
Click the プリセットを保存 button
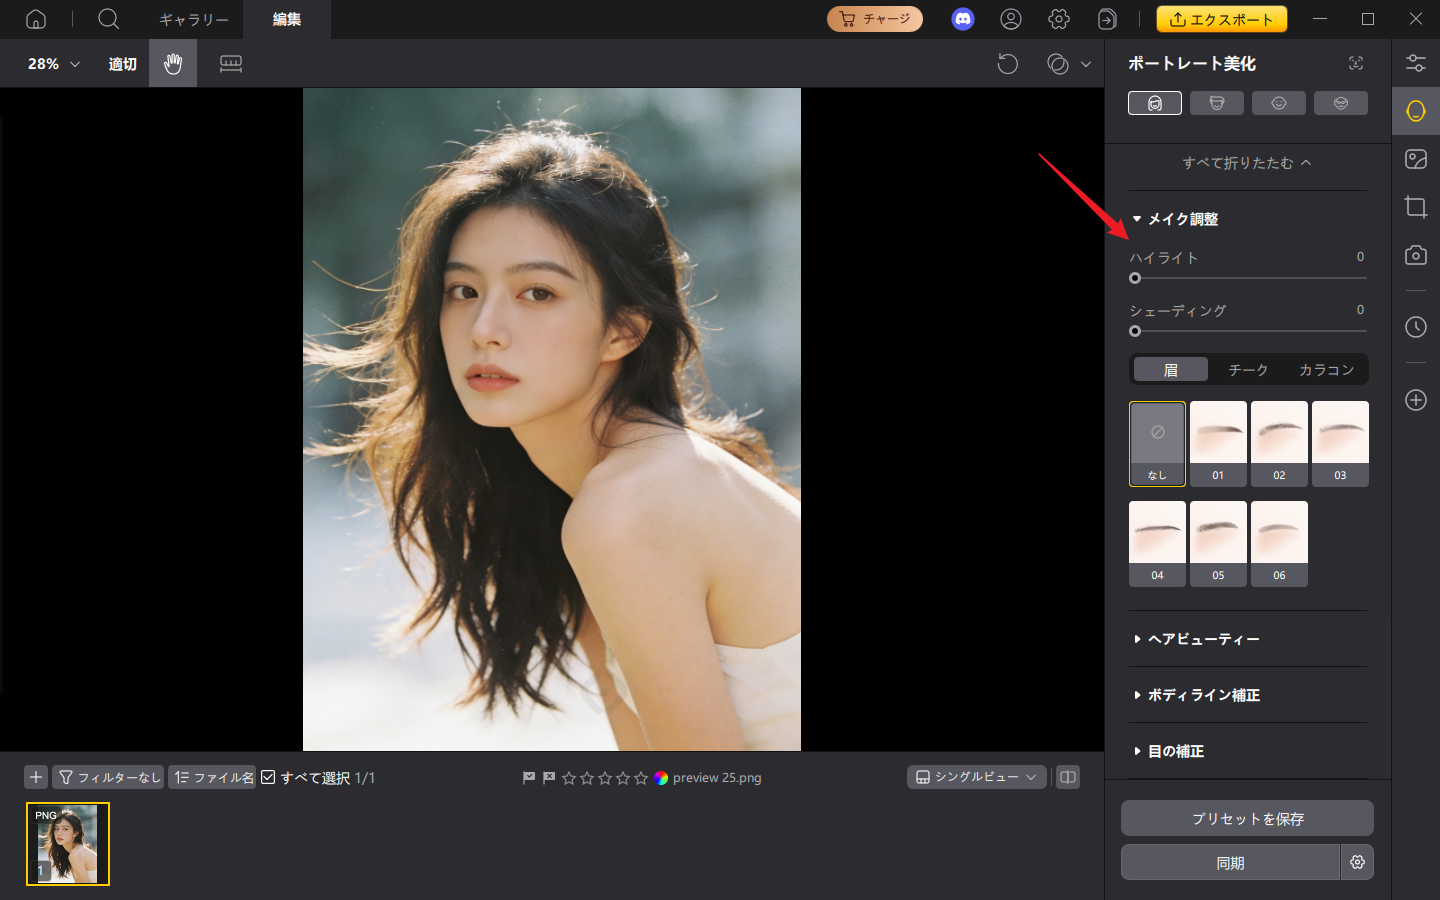pos(1247,818)
